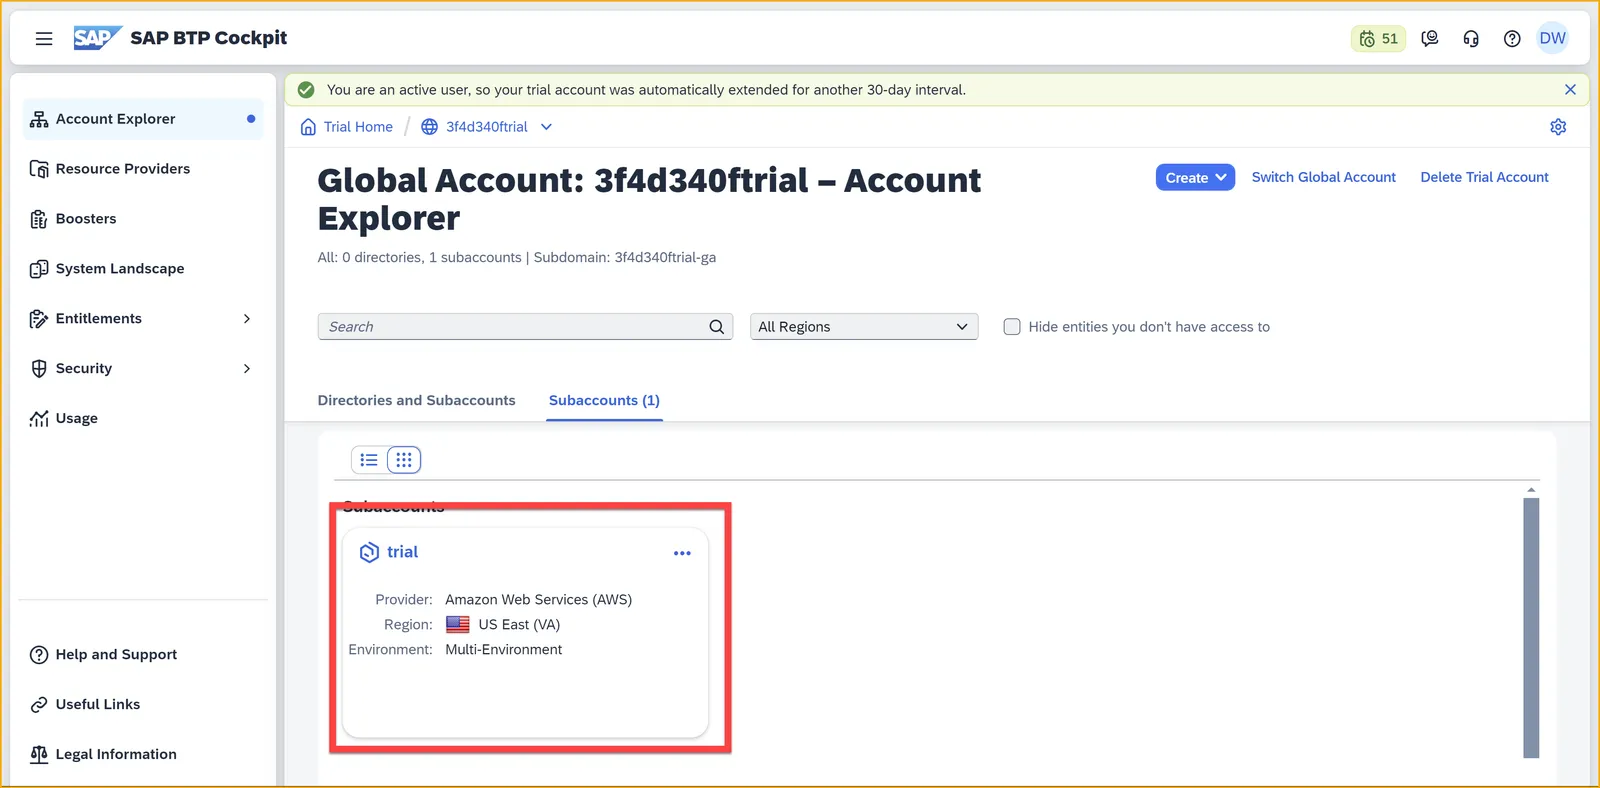Viewport: 1600px width, 788px height.
Task: Click the vertical scrollbar thumb
Action: click(1531, 628)
